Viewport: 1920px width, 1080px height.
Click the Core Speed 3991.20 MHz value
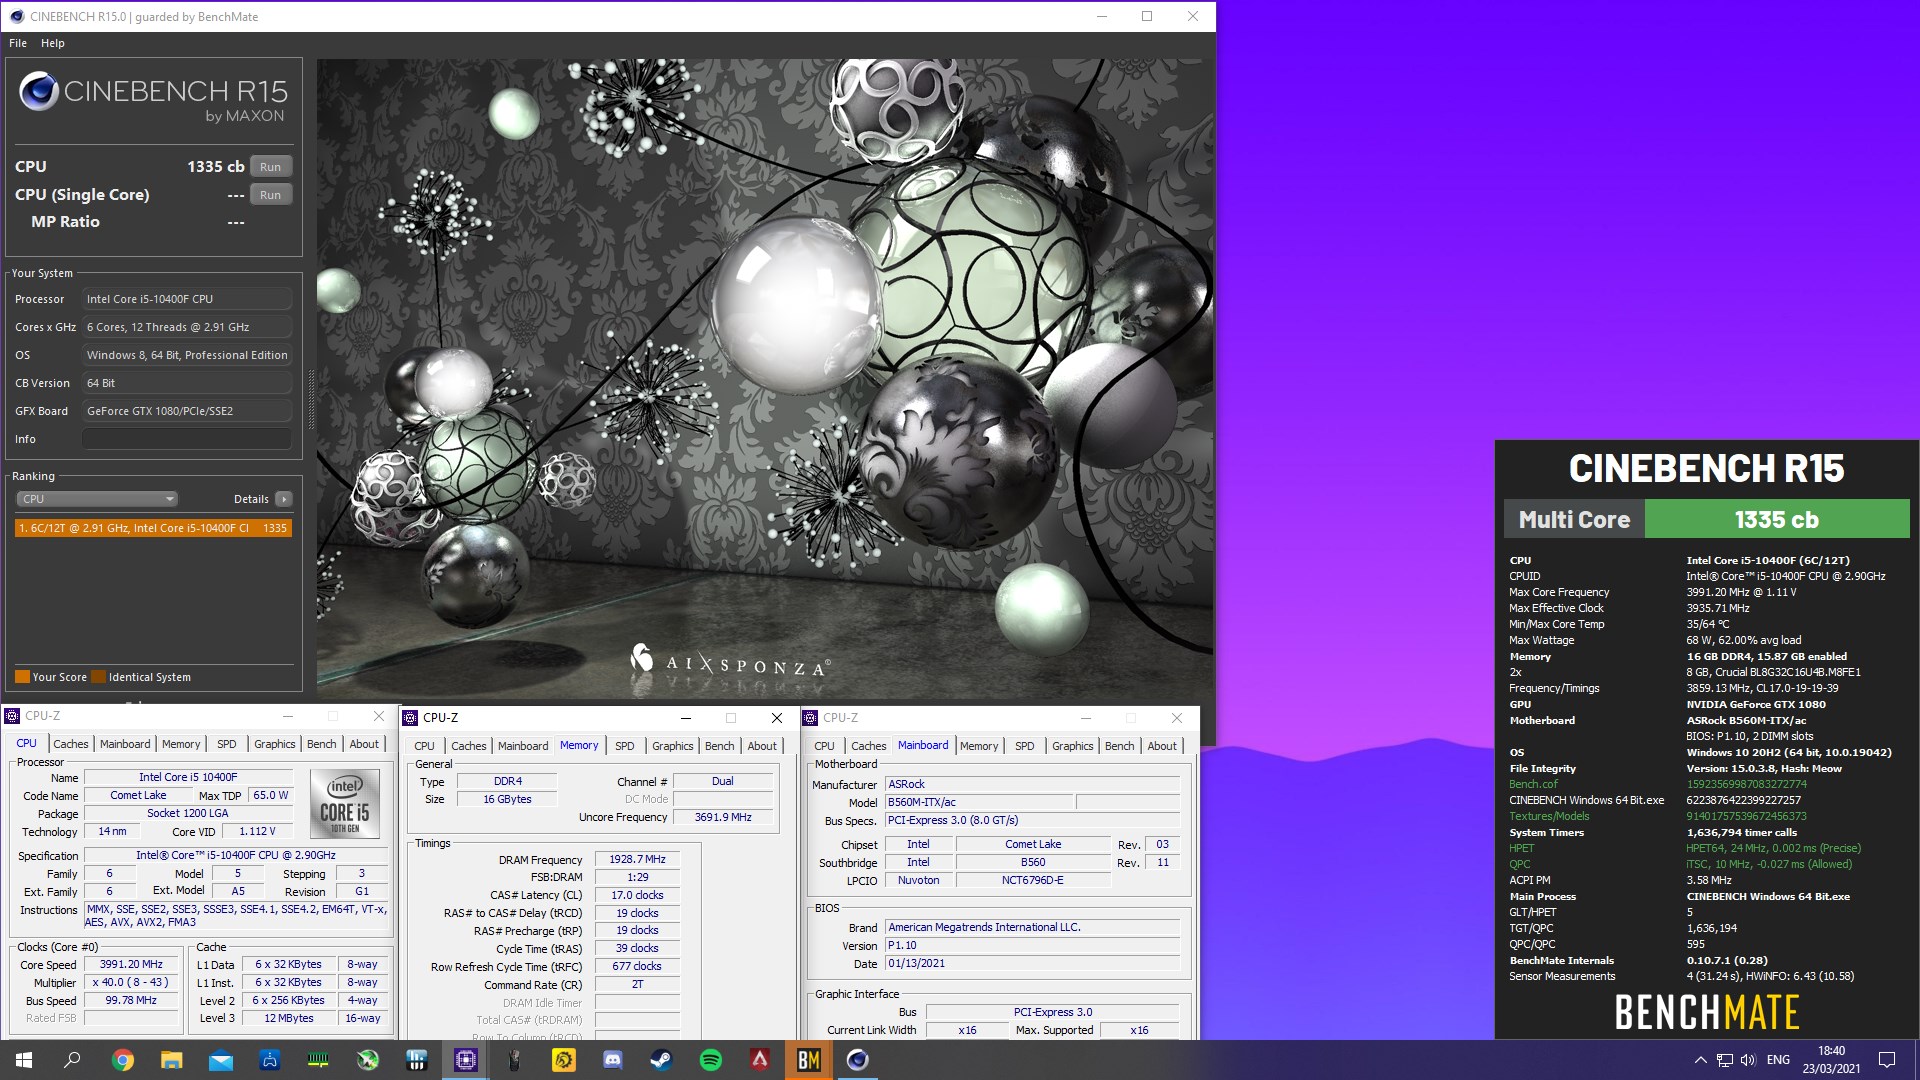[131, 965]
